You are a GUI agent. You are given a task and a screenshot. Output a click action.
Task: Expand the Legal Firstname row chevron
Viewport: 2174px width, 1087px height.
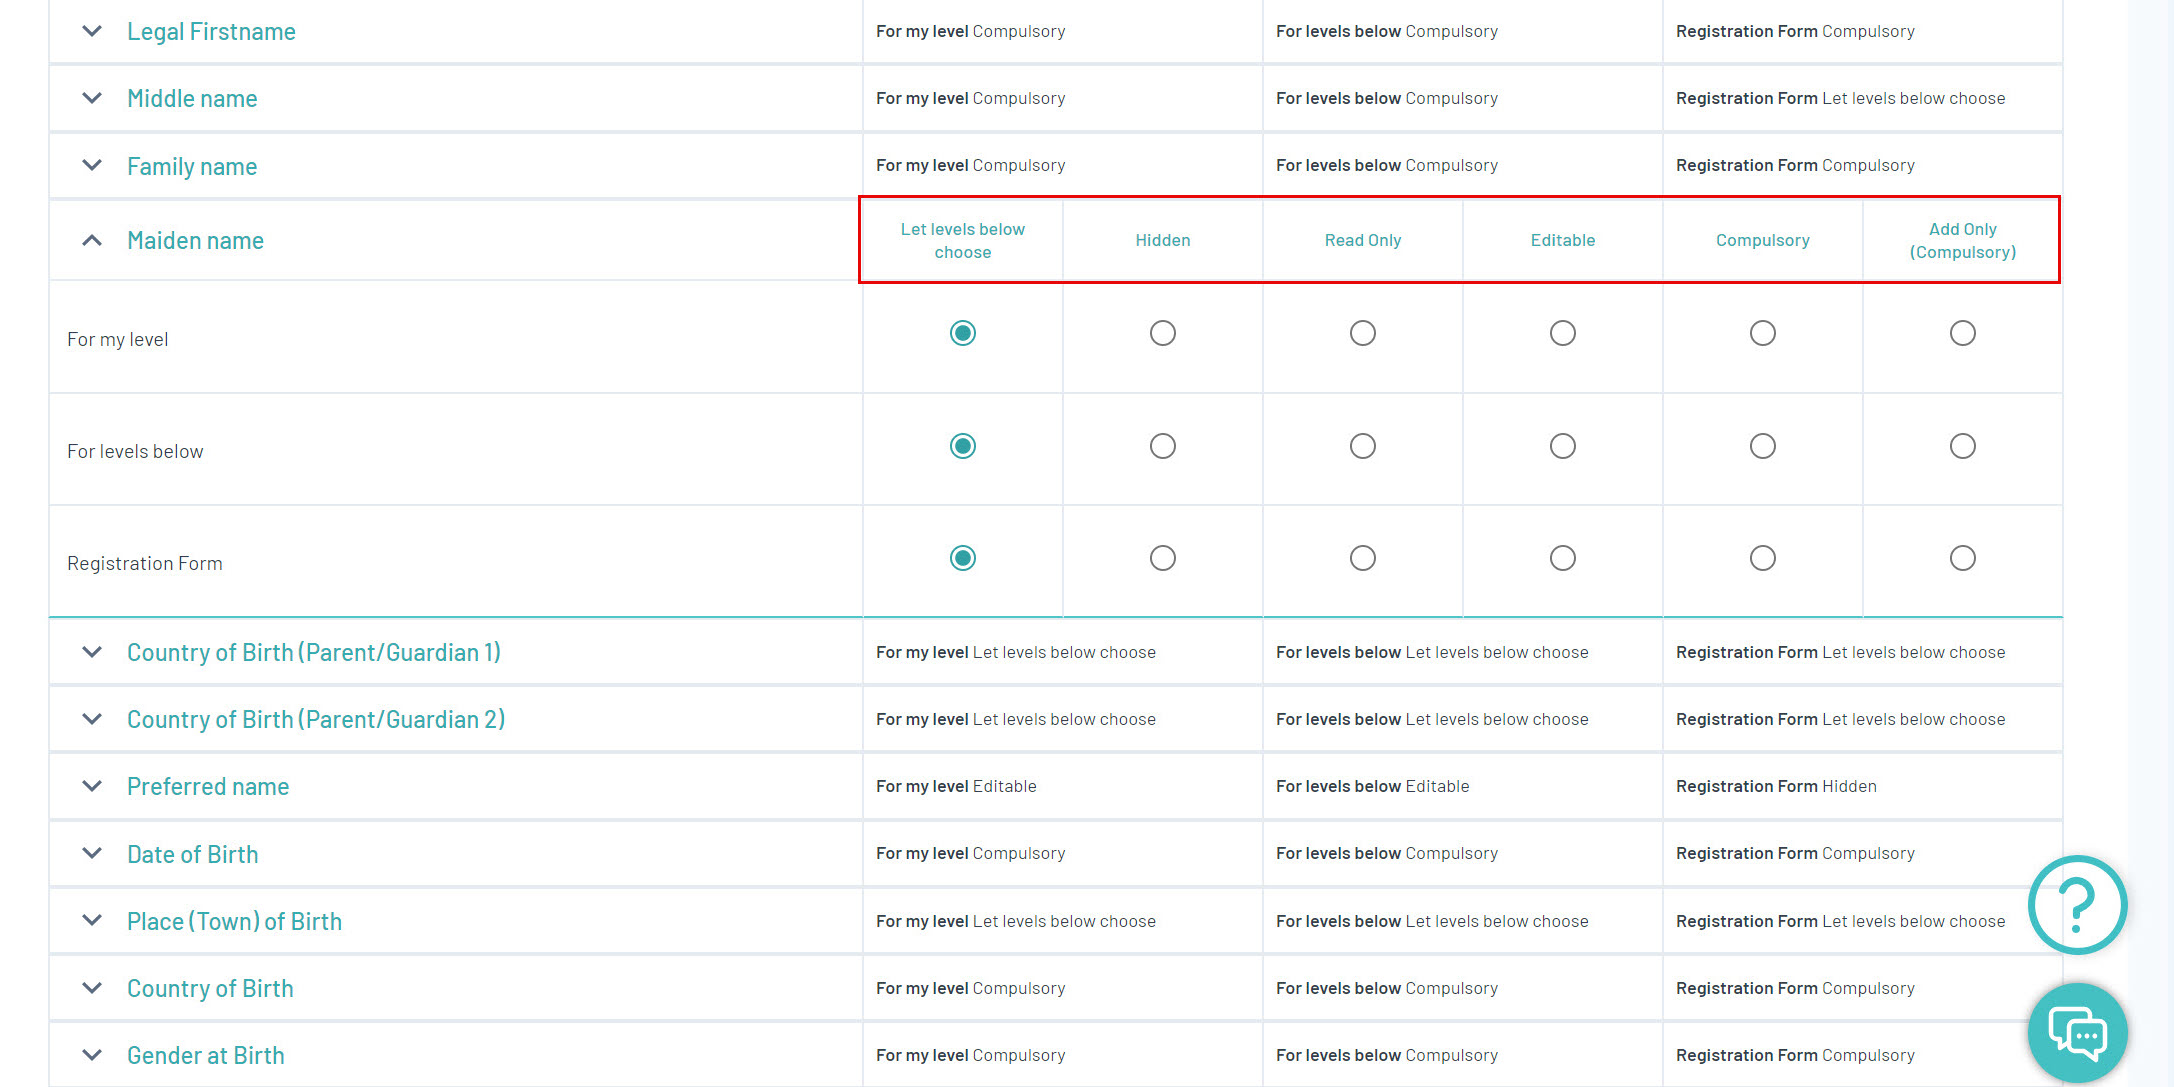click(x=92, y=31)
